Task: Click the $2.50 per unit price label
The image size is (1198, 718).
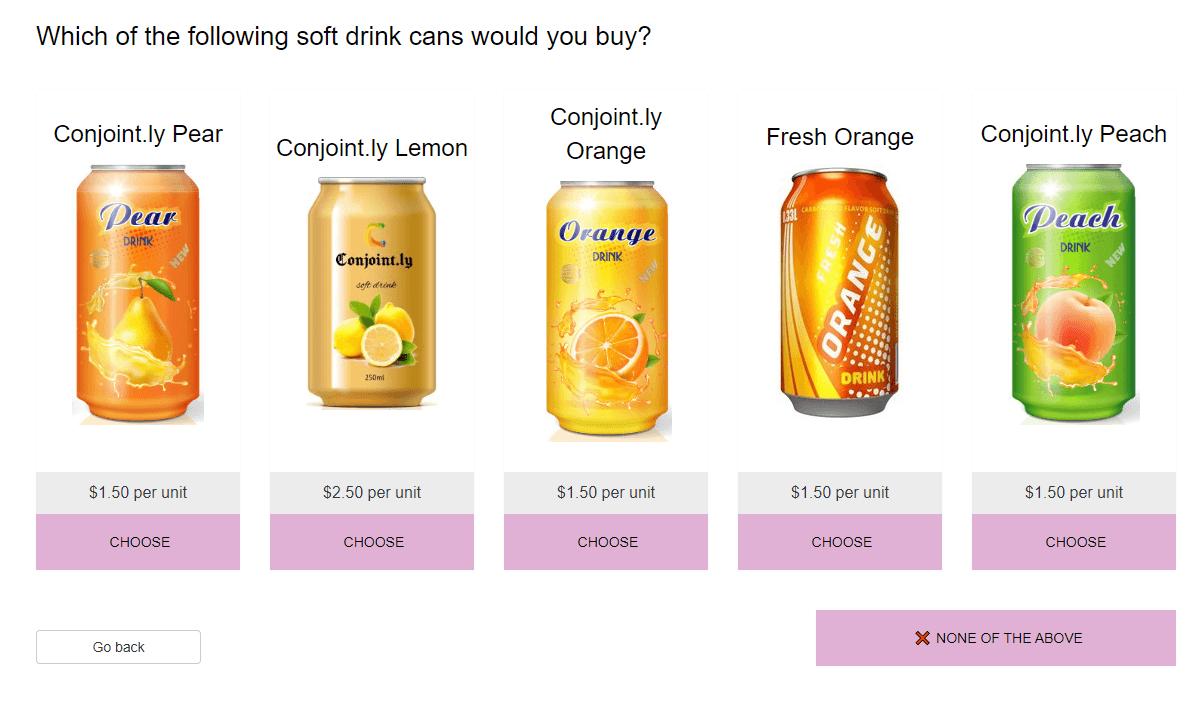Action: [x=371, y=492]
